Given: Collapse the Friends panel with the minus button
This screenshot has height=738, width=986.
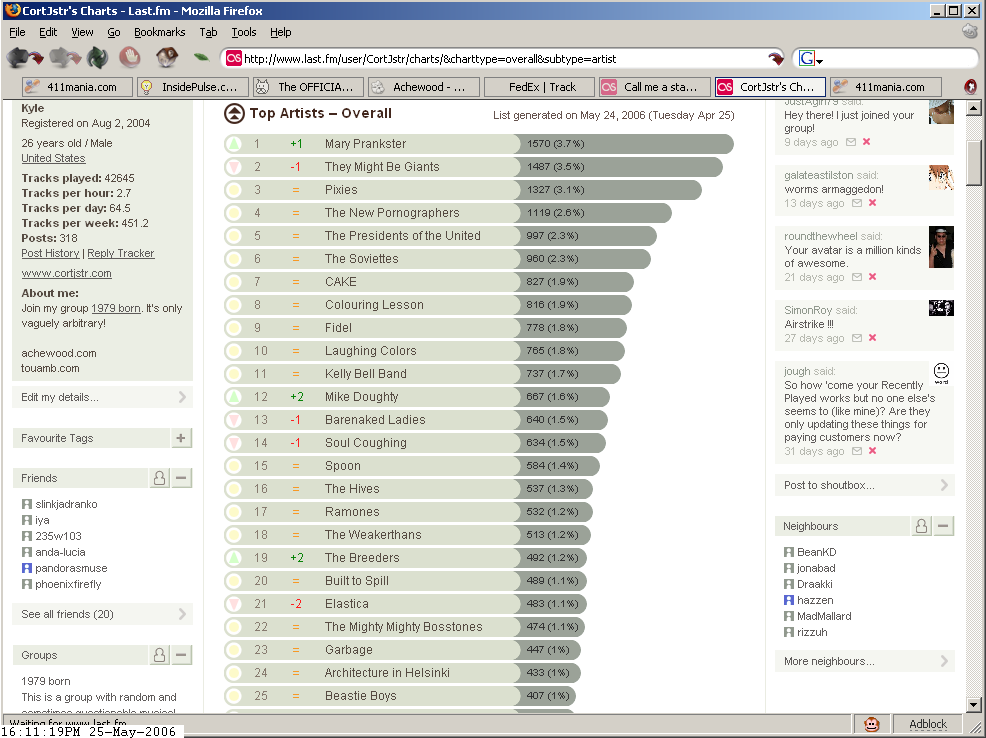Looking at the screenshot, I should coord(181,478).
